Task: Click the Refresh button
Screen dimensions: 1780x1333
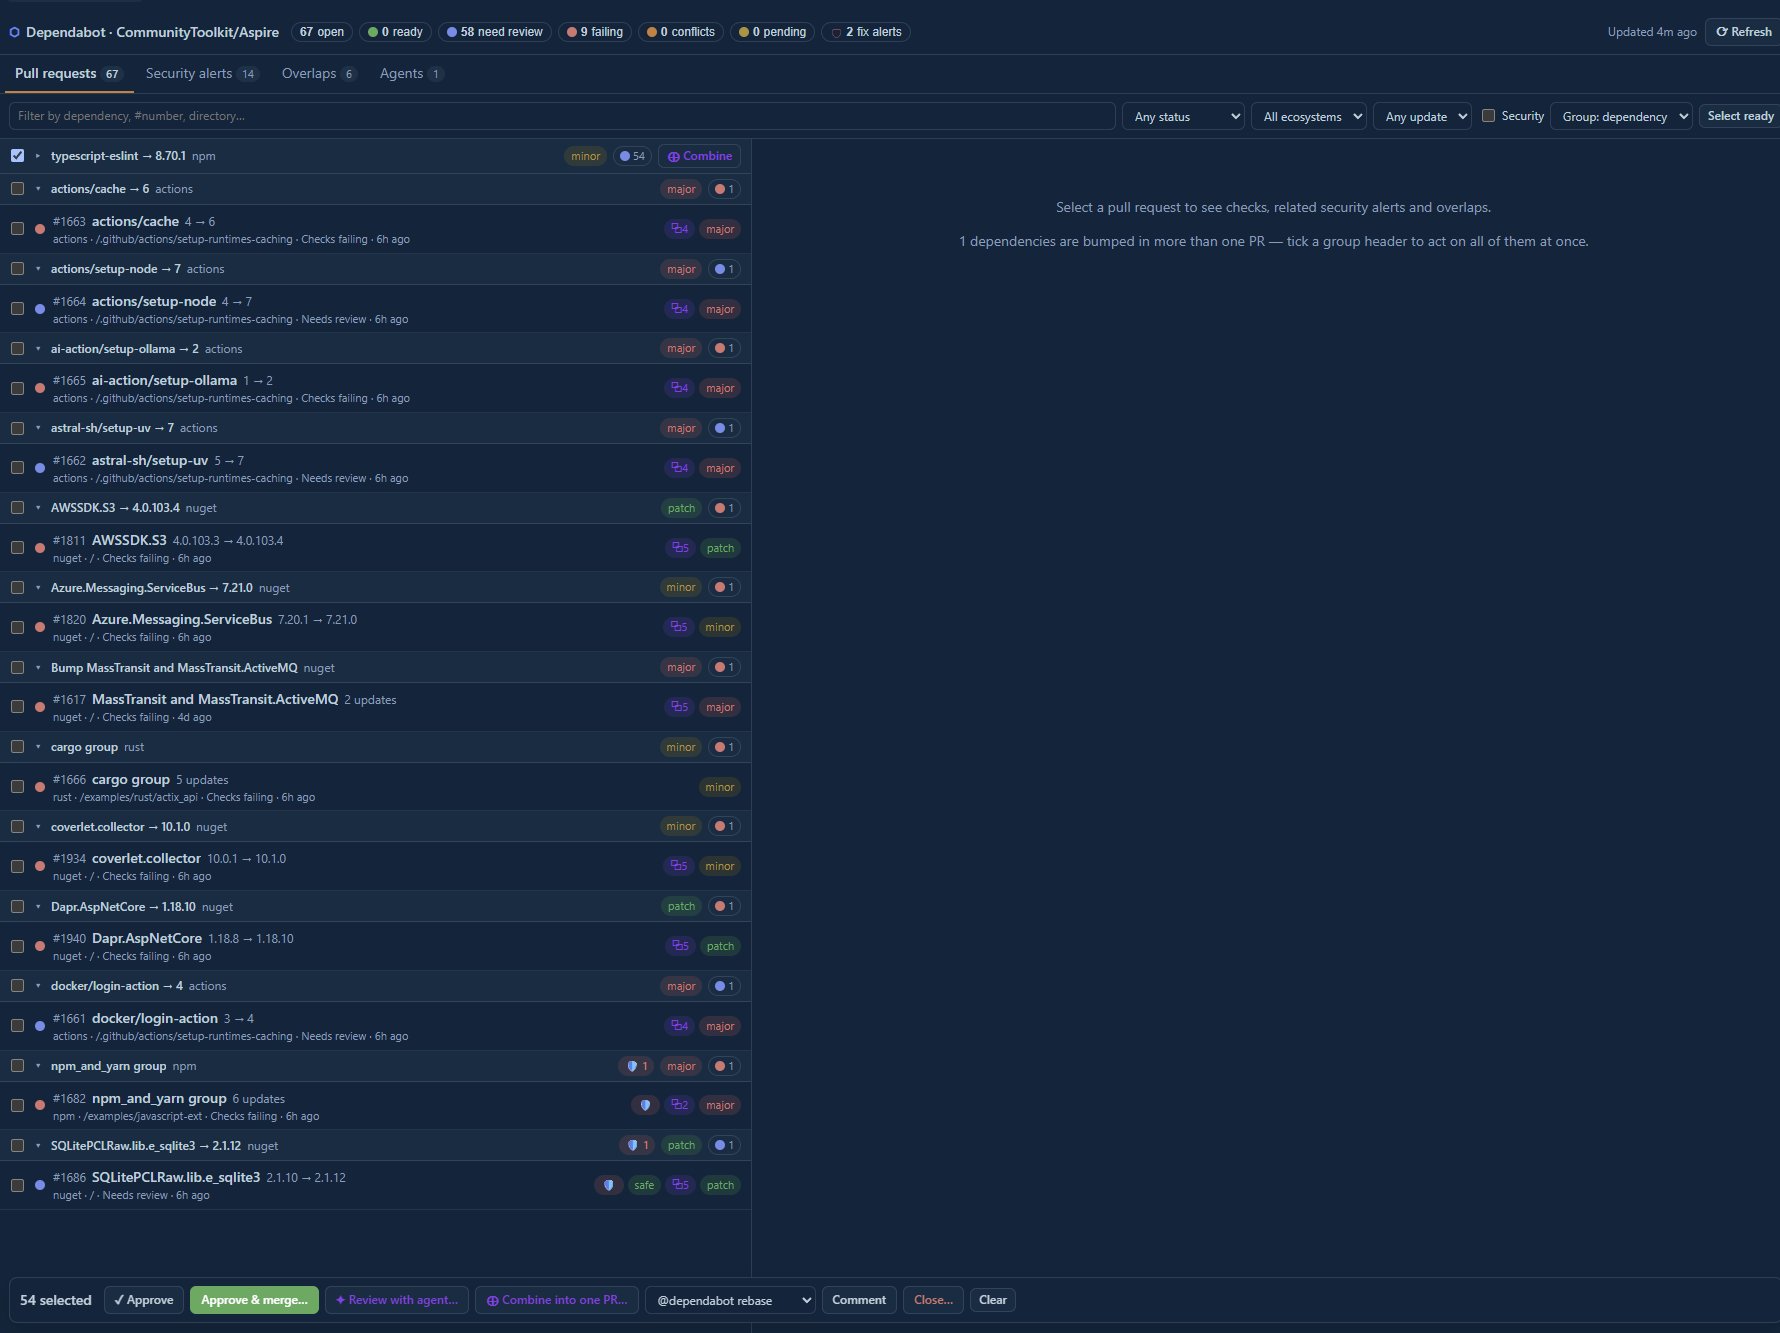Action: [1743, 32]
